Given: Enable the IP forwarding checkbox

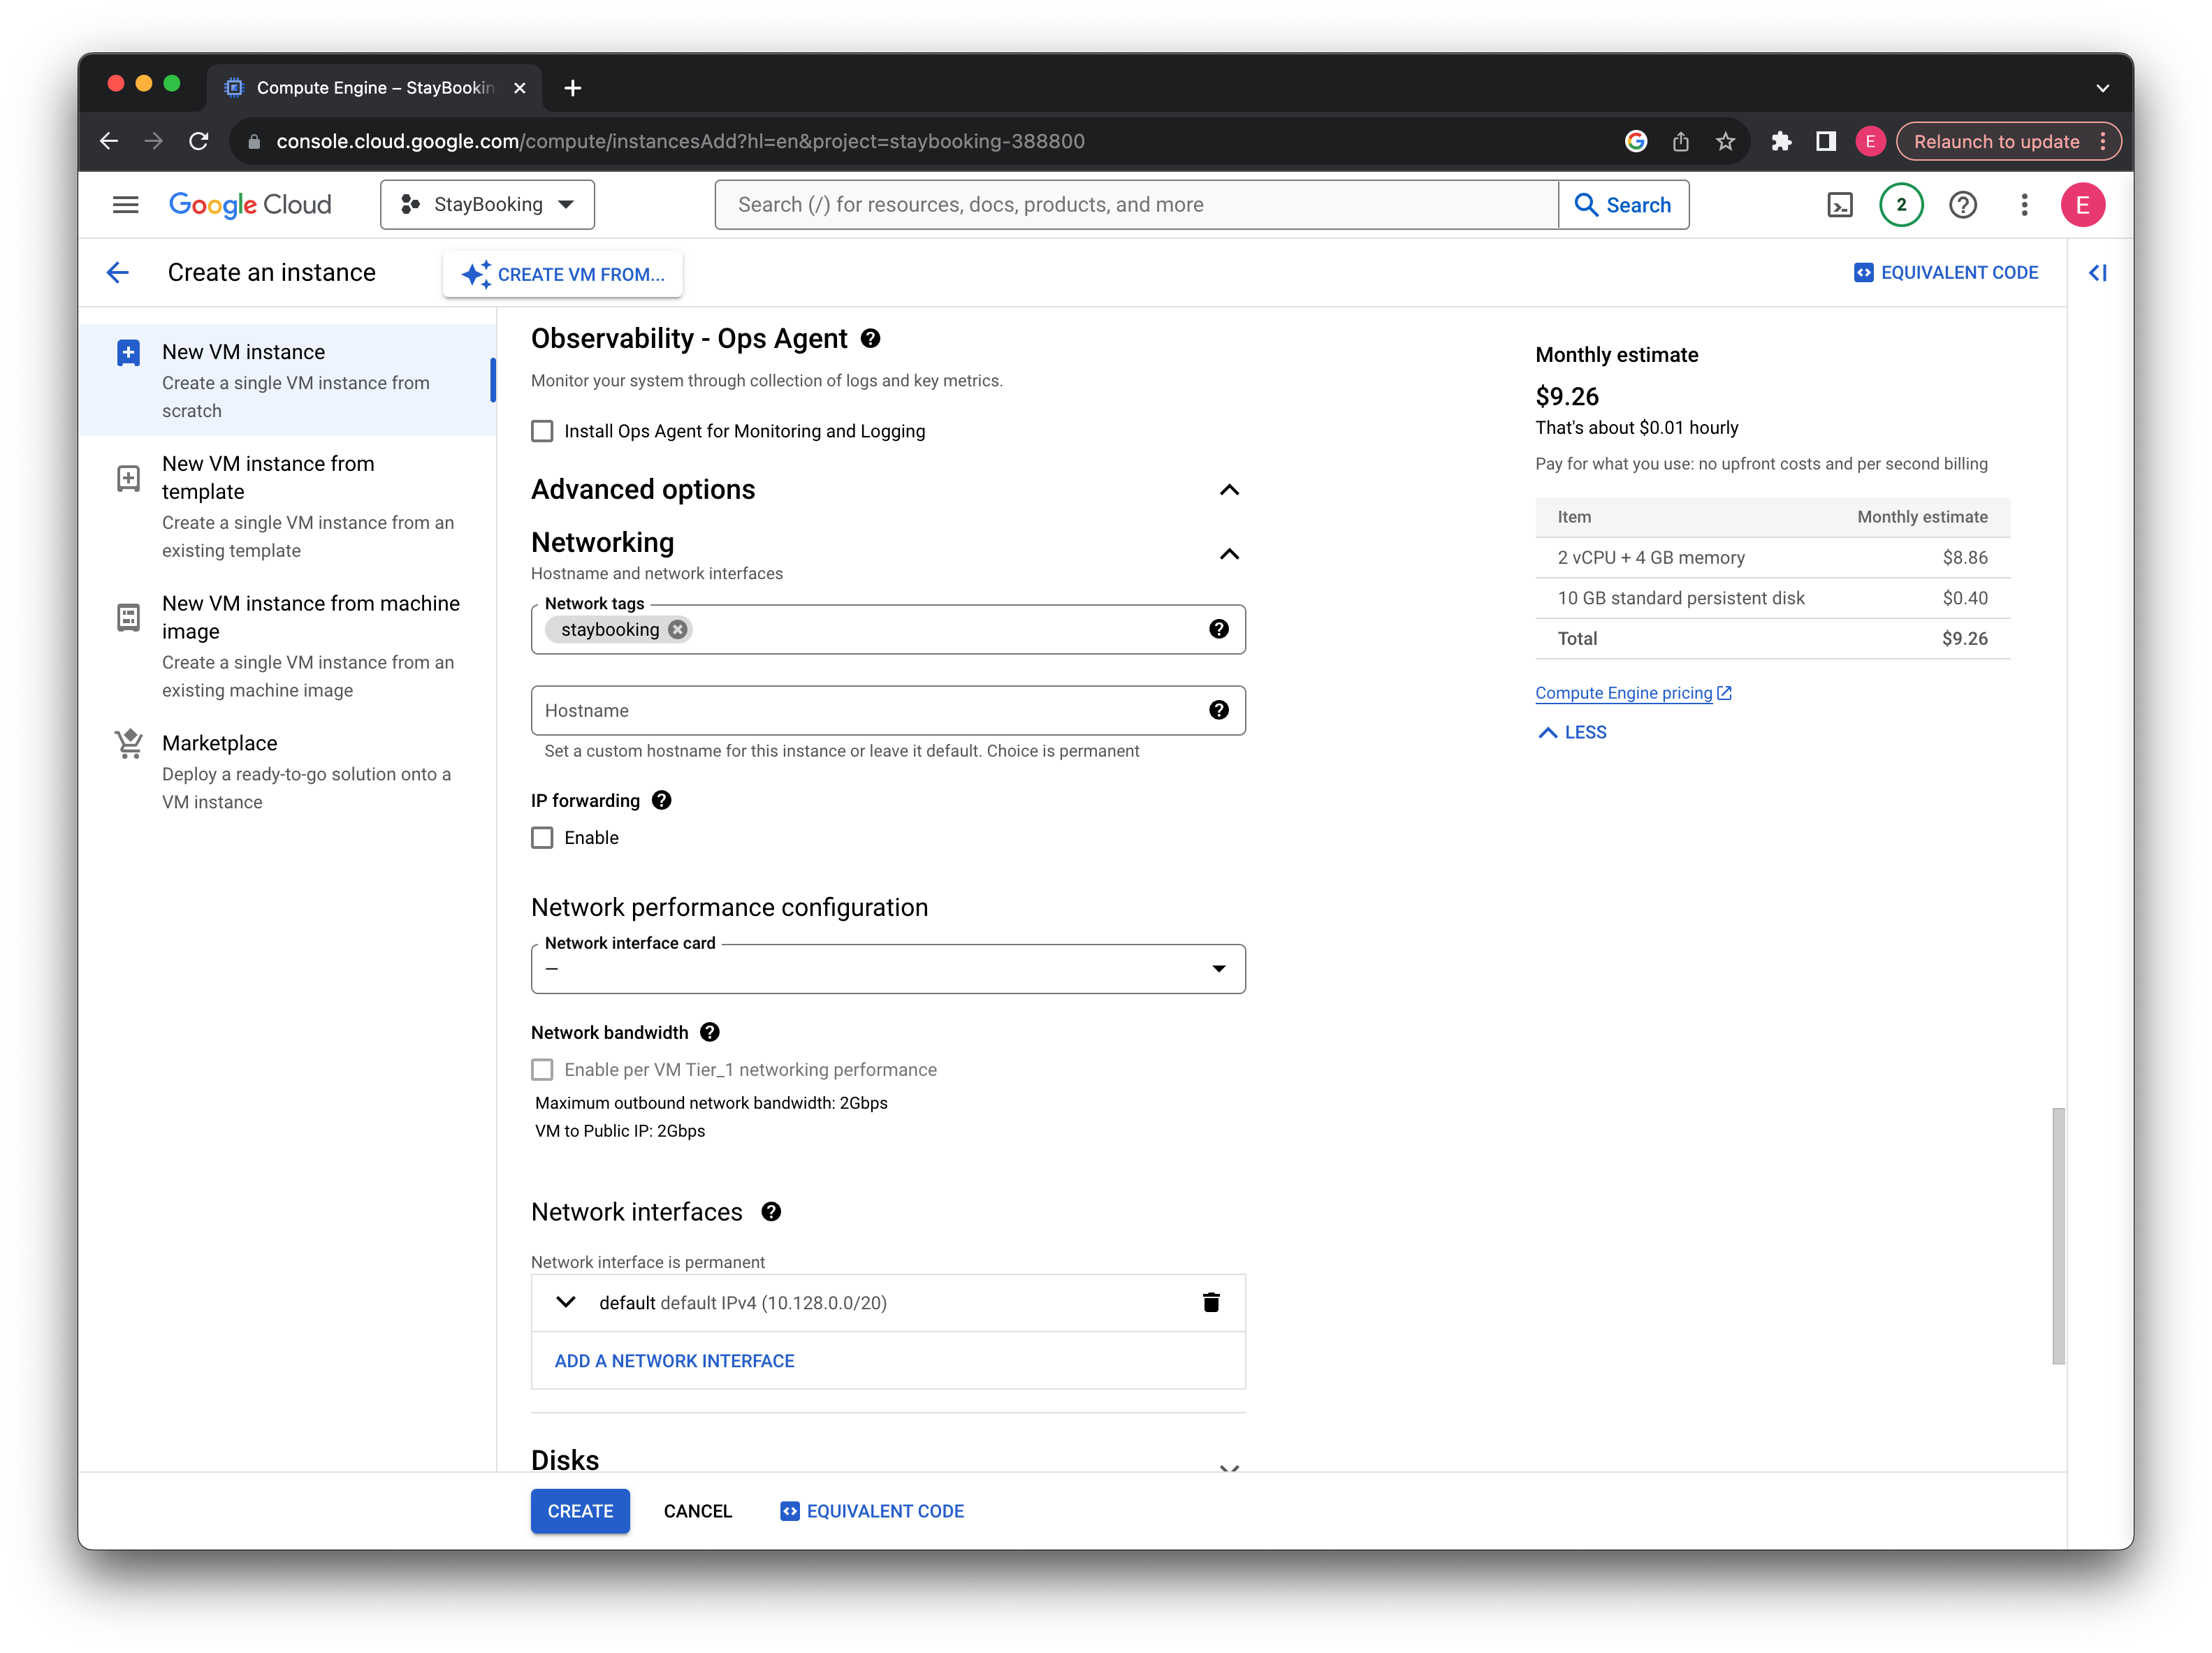Looking at the screenshot, I should click(542, 838).
